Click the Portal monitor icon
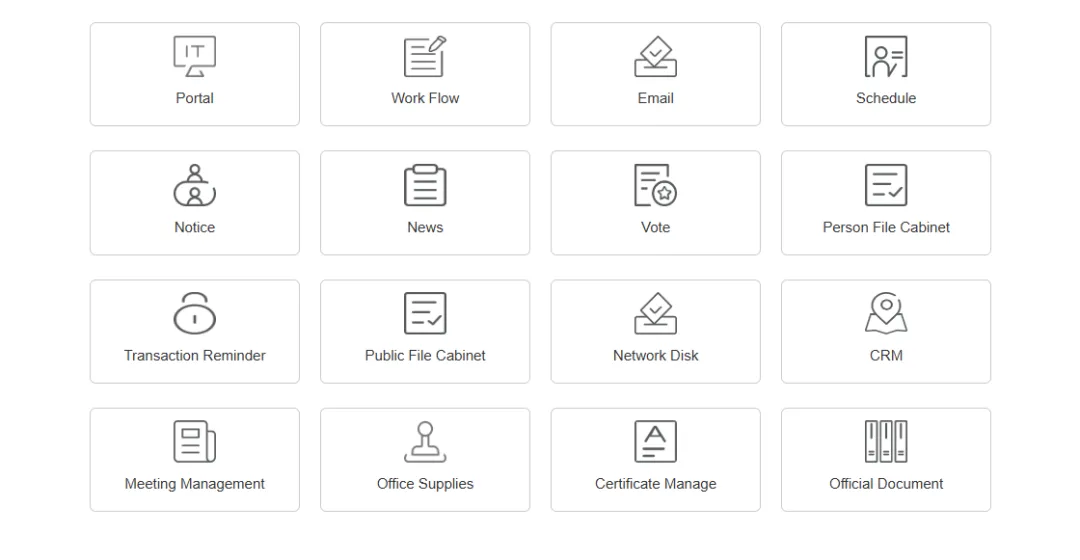The width and height of the screenshot is (1080, 560). [194, 57]
